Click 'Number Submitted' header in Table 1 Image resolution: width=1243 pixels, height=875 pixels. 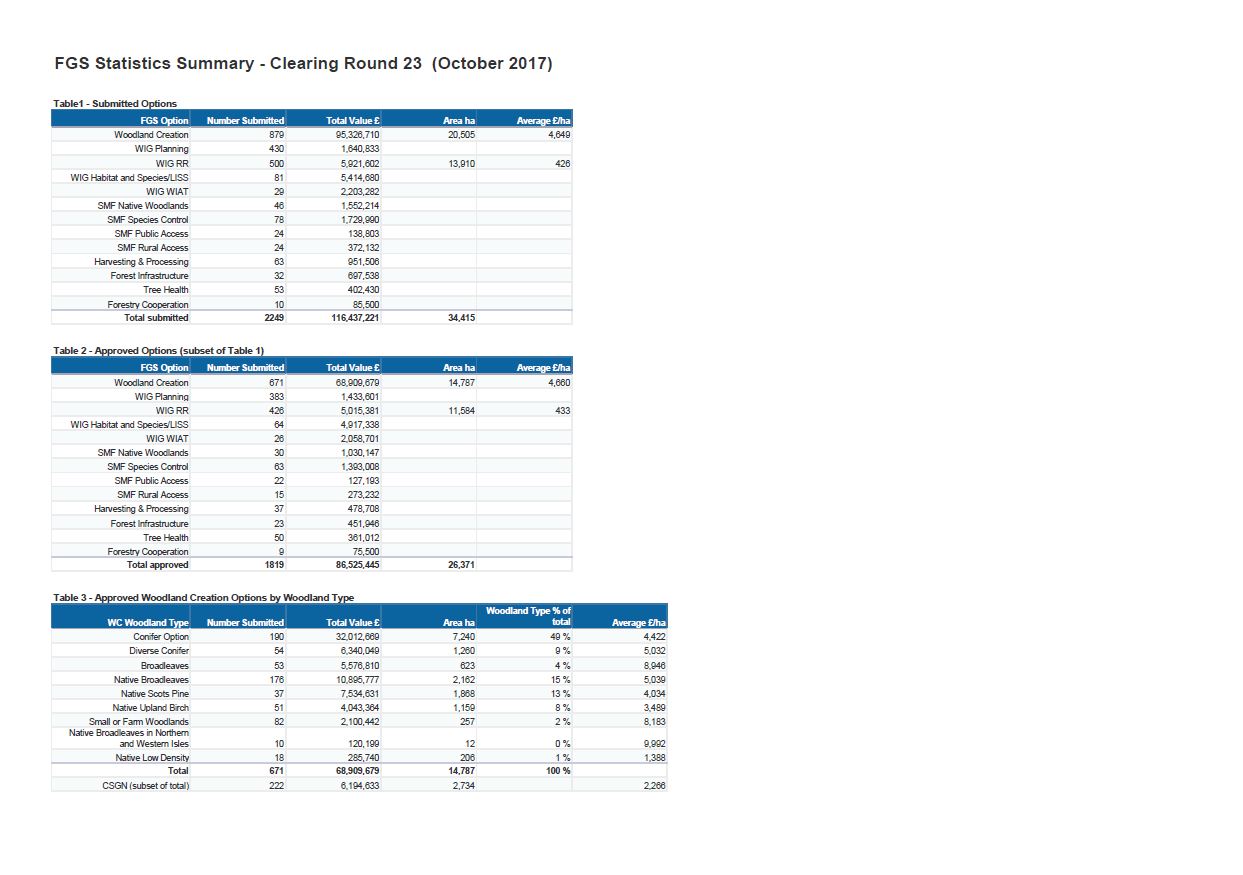pos(245,120)
